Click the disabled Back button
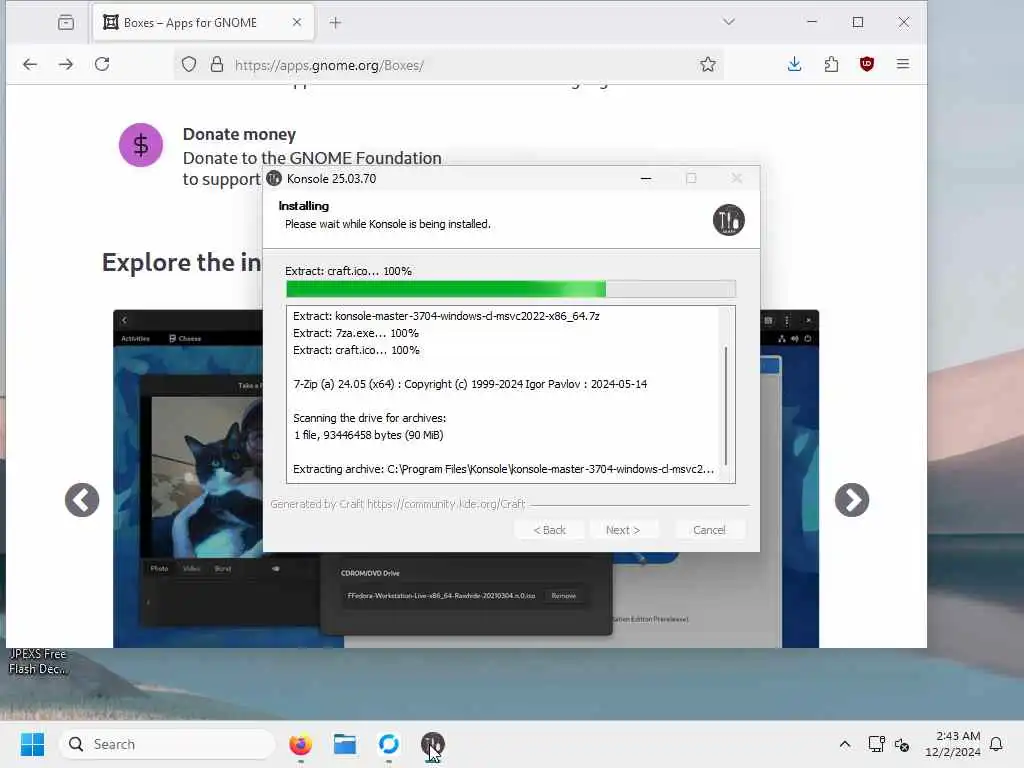The width and height of the screenshot is (1024, 768). point(549,530)
